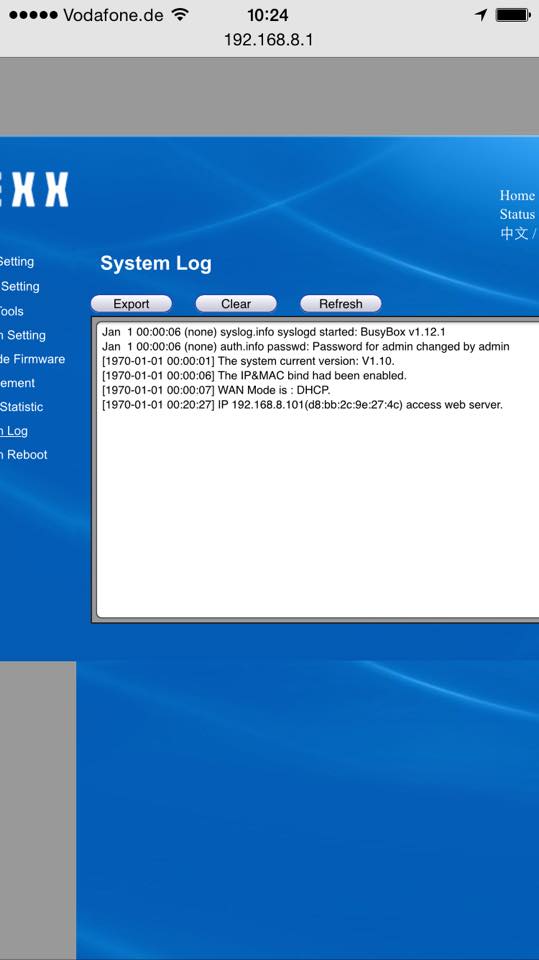The image size is (539, 960).
Task: Open the Status link
Action: [518, 214]
